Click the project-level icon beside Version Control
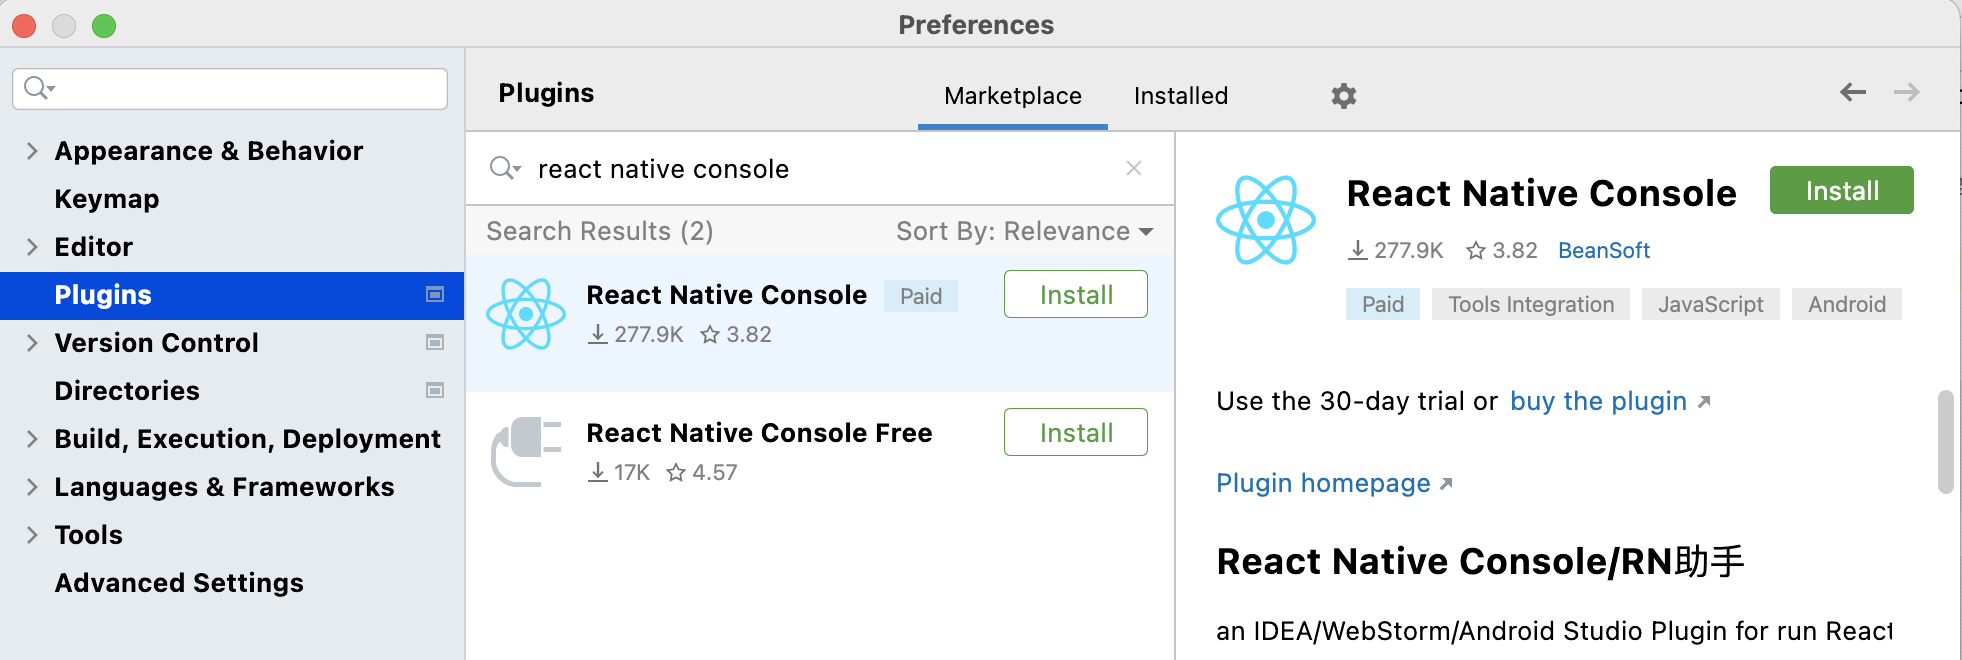 435,342
